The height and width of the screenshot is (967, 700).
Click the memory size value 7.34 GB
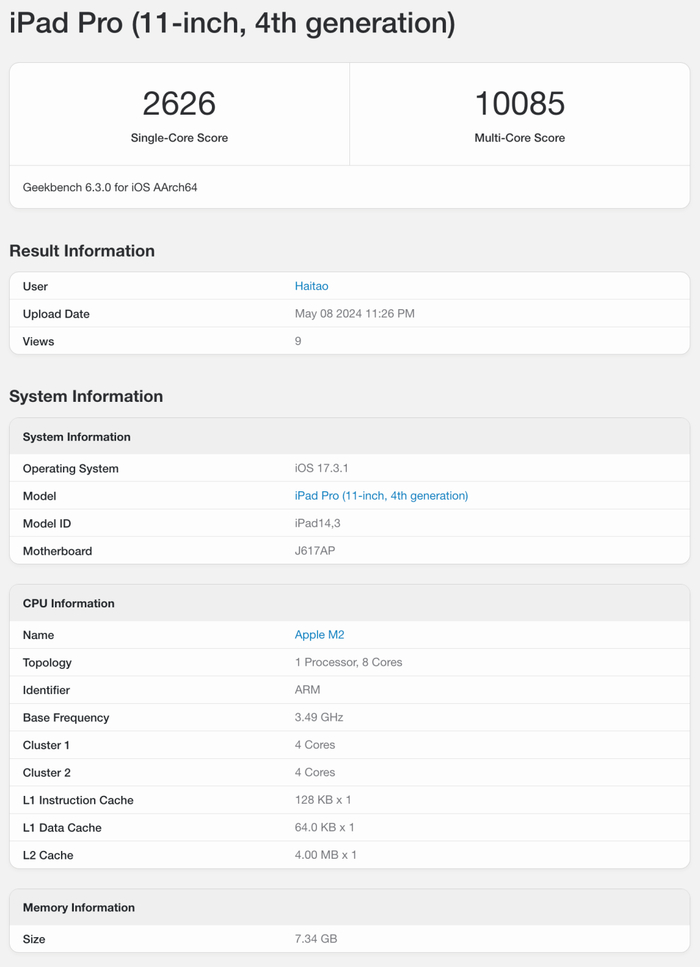pos(316,939)
